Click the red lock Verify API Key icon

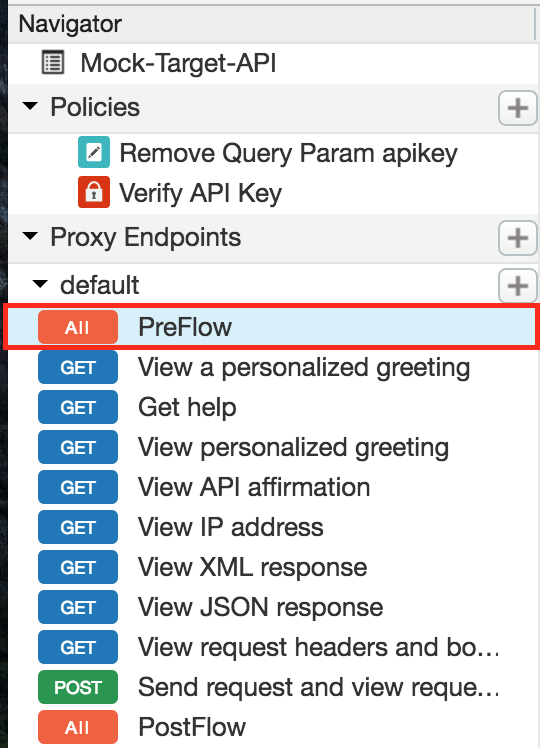[94, 192]
